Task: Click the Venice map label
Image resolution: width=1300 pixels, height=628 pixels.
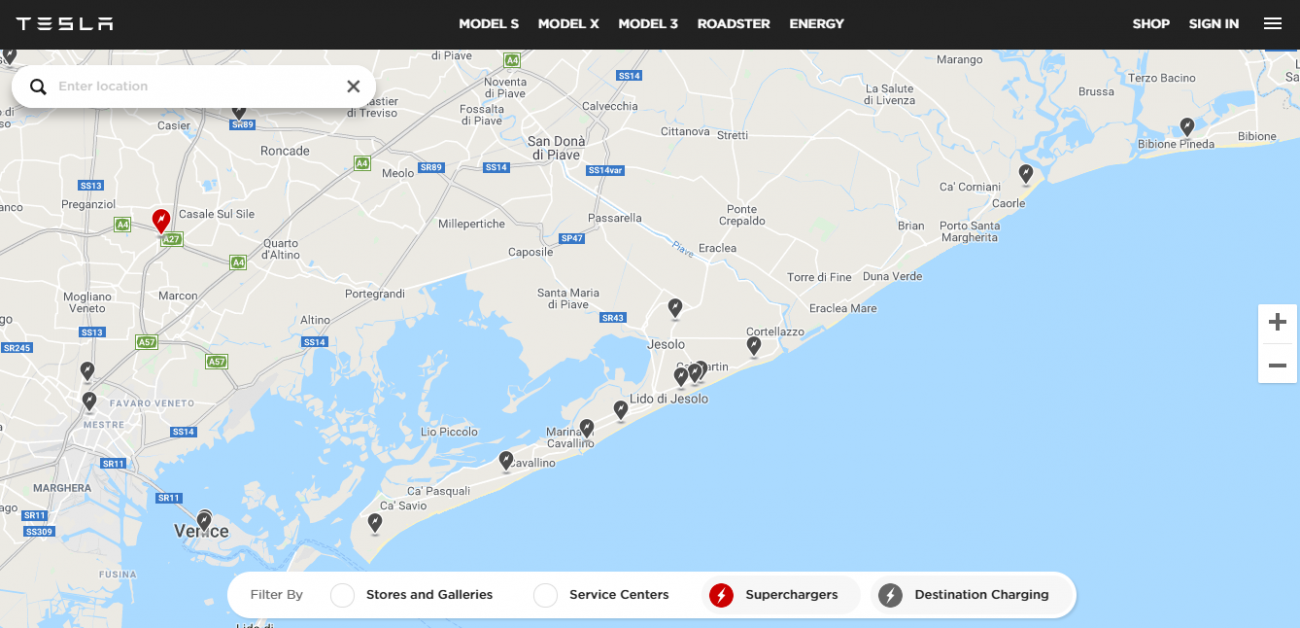Action: point(201,532)
